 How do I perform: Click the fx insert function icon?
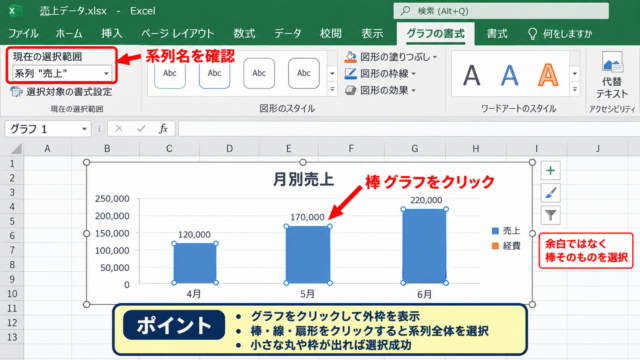[x=163, y=129]
